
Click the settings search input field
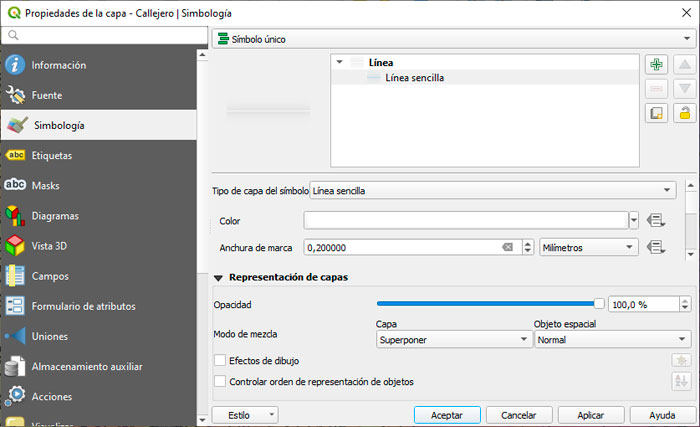pos(104,35)
